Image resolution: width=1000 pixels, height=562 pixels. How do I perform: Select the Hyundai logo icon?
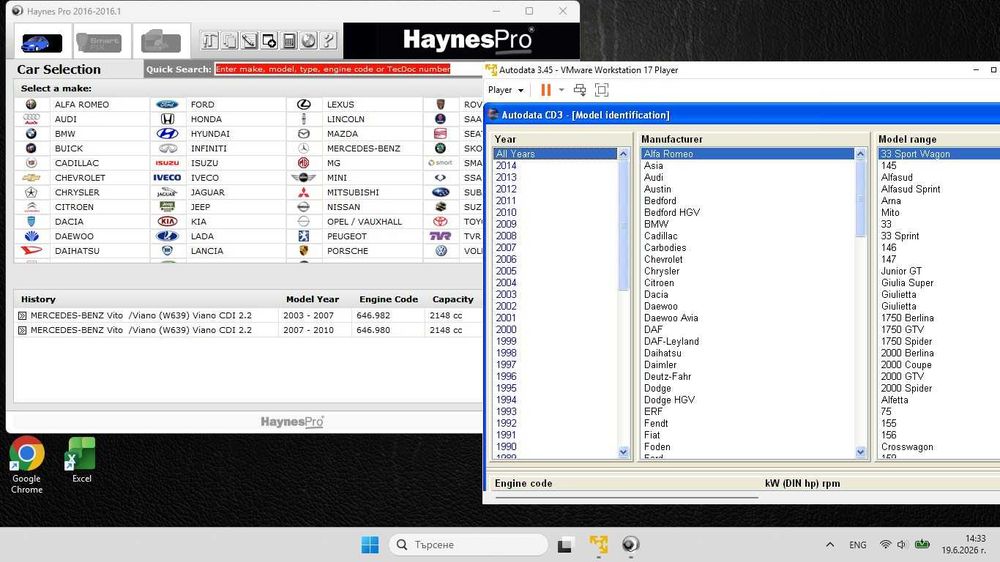167,133
